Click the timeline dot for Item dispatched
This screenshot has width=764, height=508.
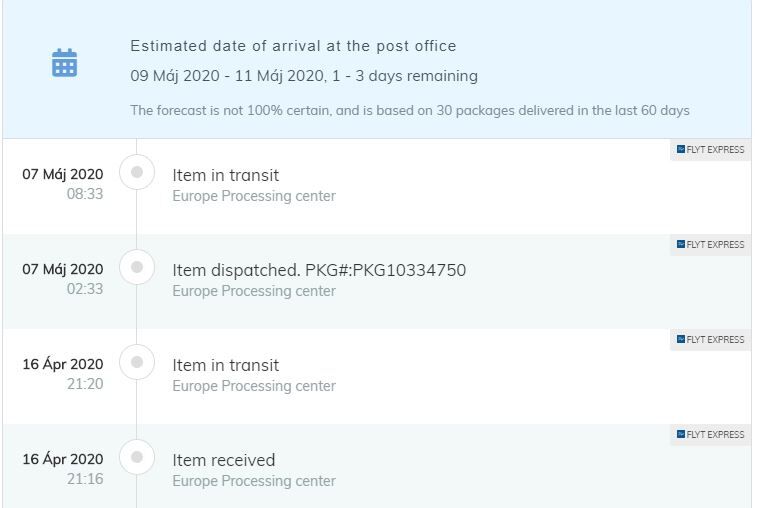137,267
